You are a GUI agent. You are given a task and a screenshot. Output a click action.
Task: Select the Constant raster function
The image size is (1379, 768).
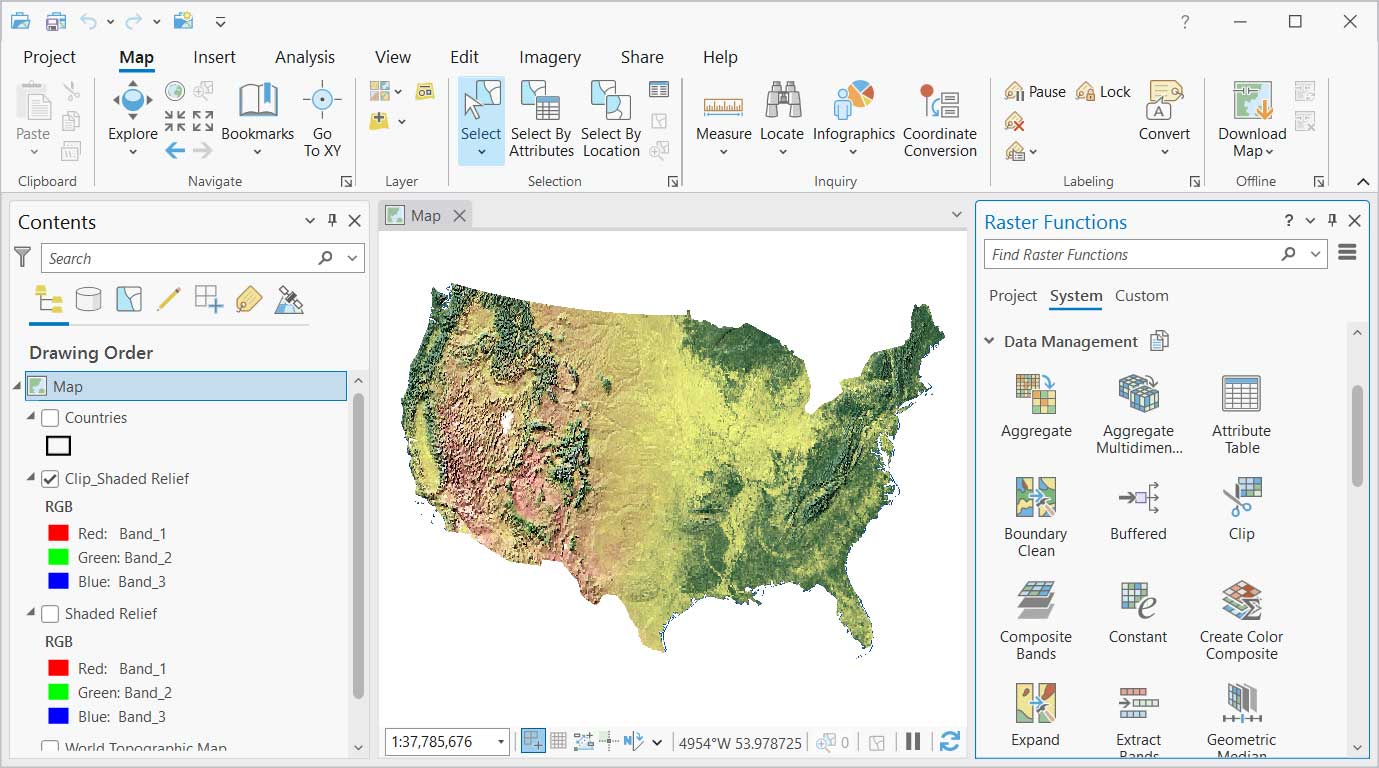1138,612
